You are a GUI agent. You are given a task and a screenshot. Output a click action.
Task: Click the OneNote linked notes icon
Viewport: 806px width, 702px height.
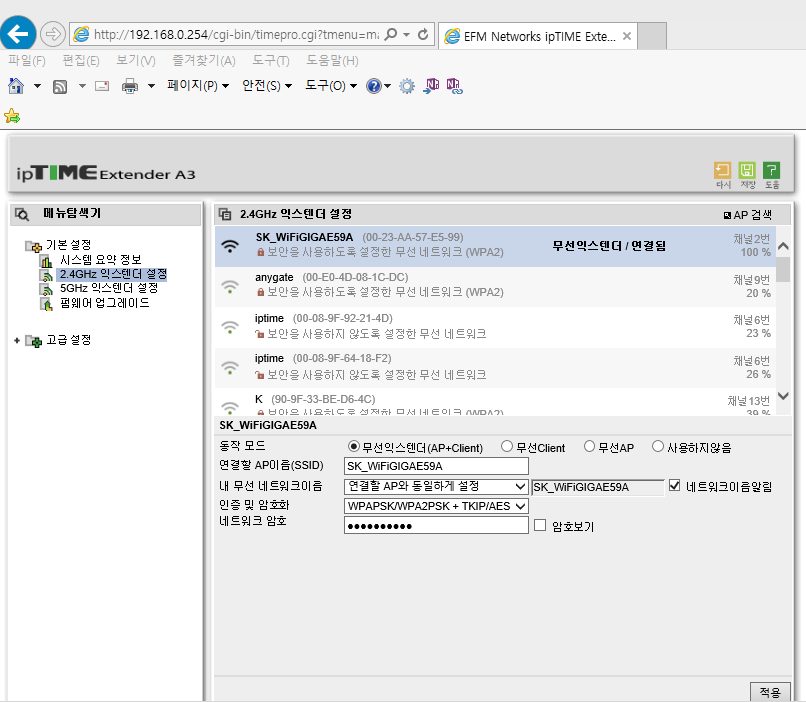(454, 86)
